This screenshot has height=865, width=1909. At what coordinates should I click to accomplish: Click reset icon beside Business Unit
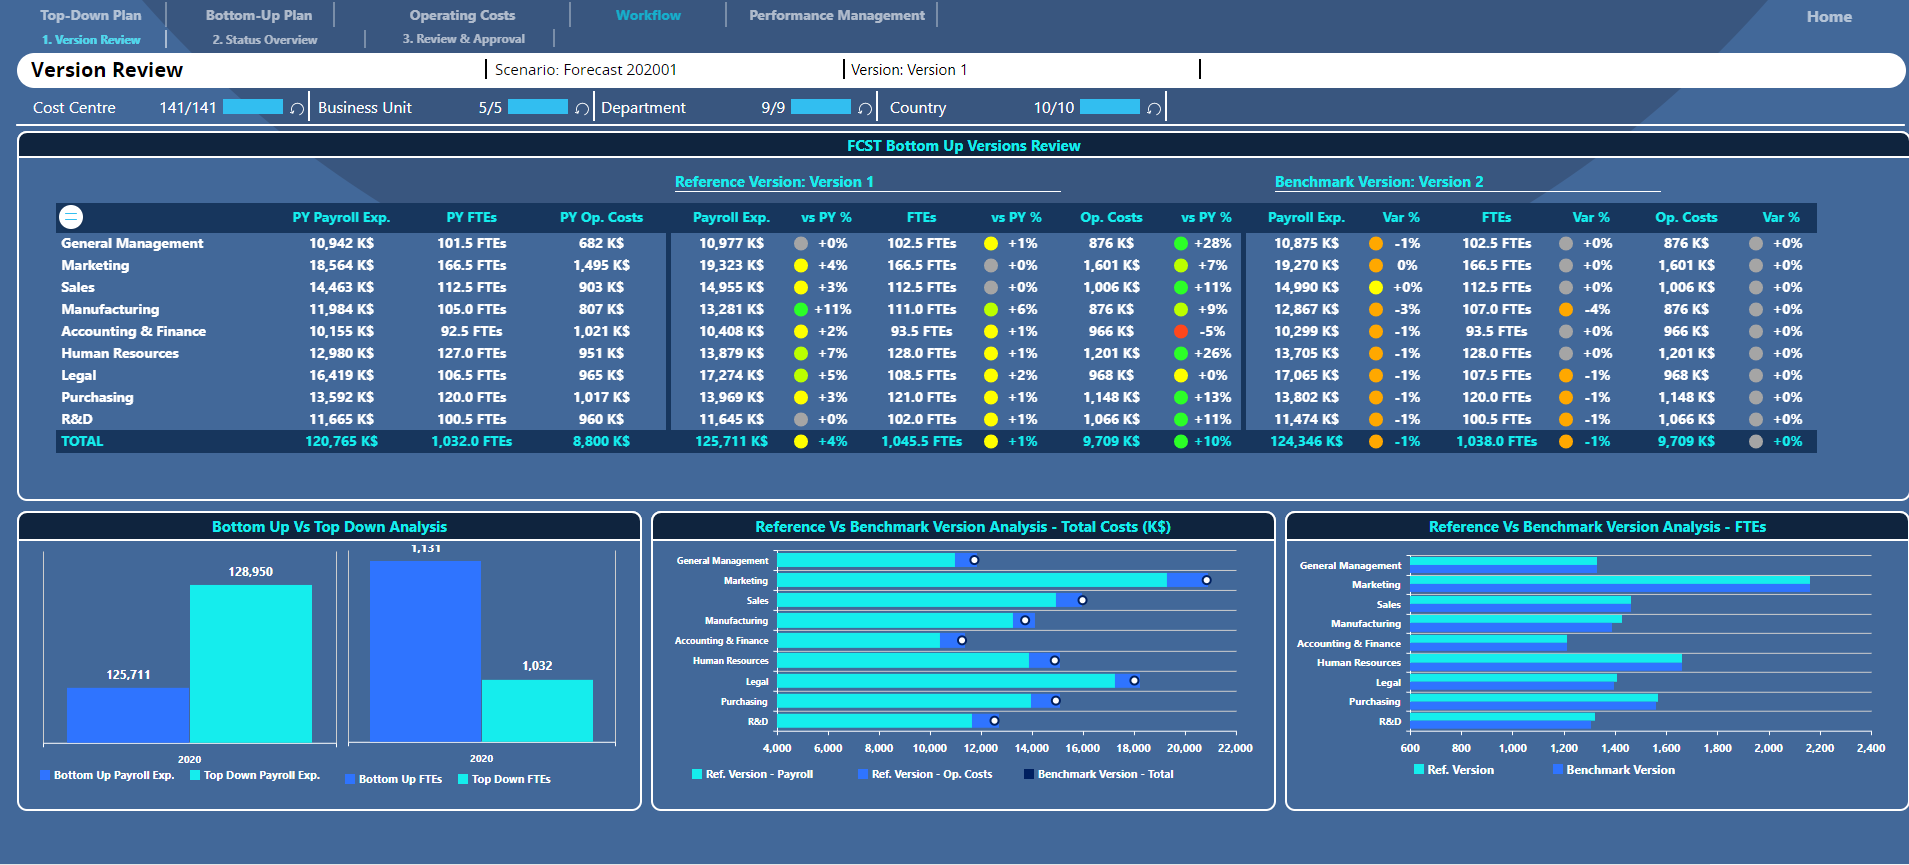point(582,108)
